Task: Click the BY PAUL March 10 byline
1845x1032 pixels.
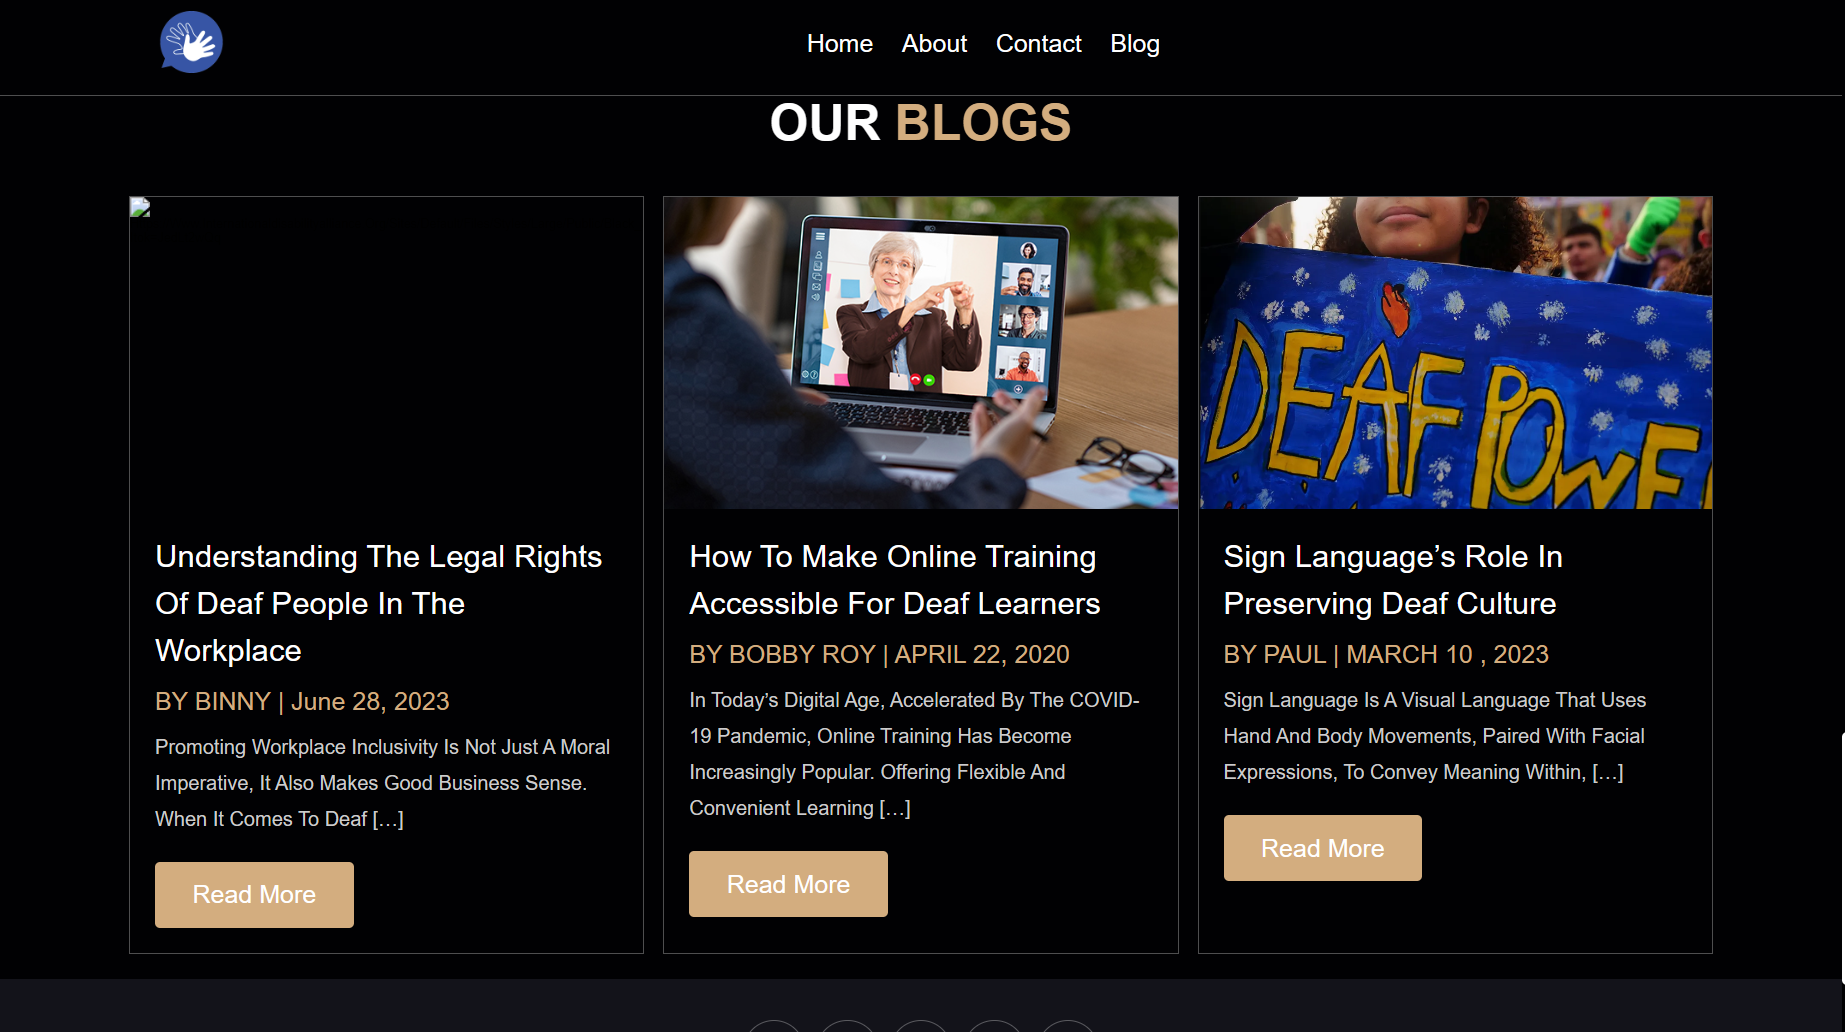Action: click(x=1386, y=654)
